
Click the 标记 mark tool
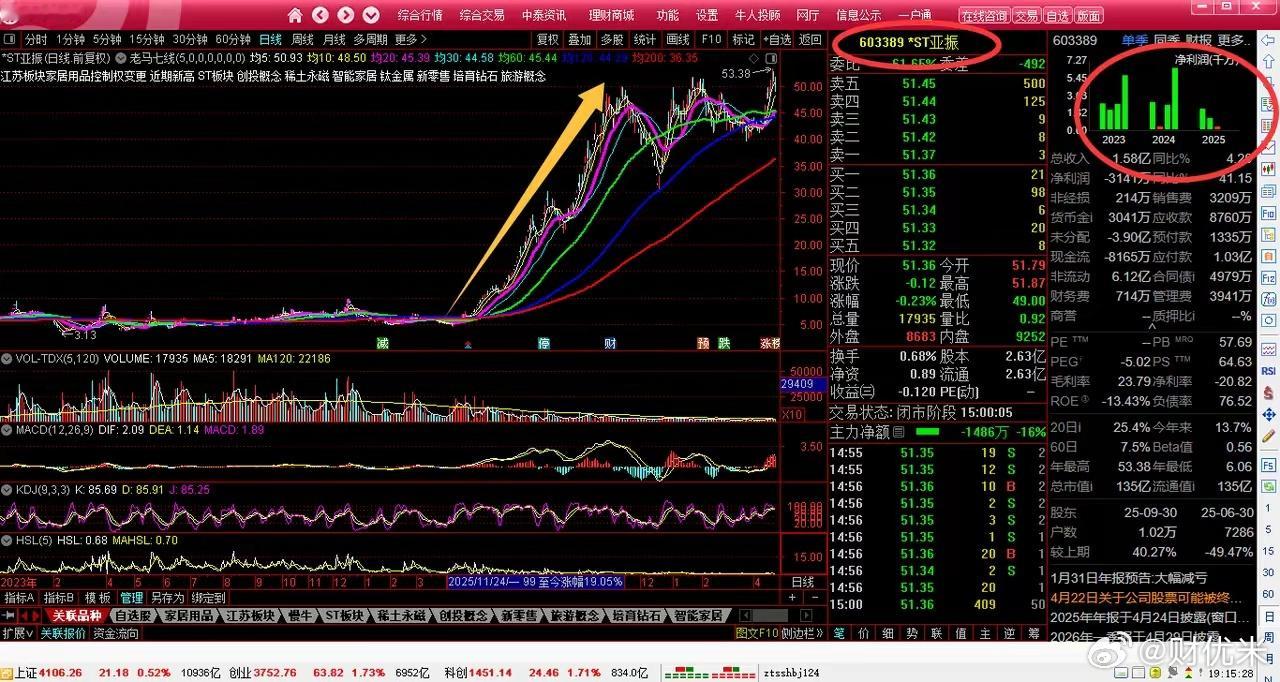coord(743,40)
